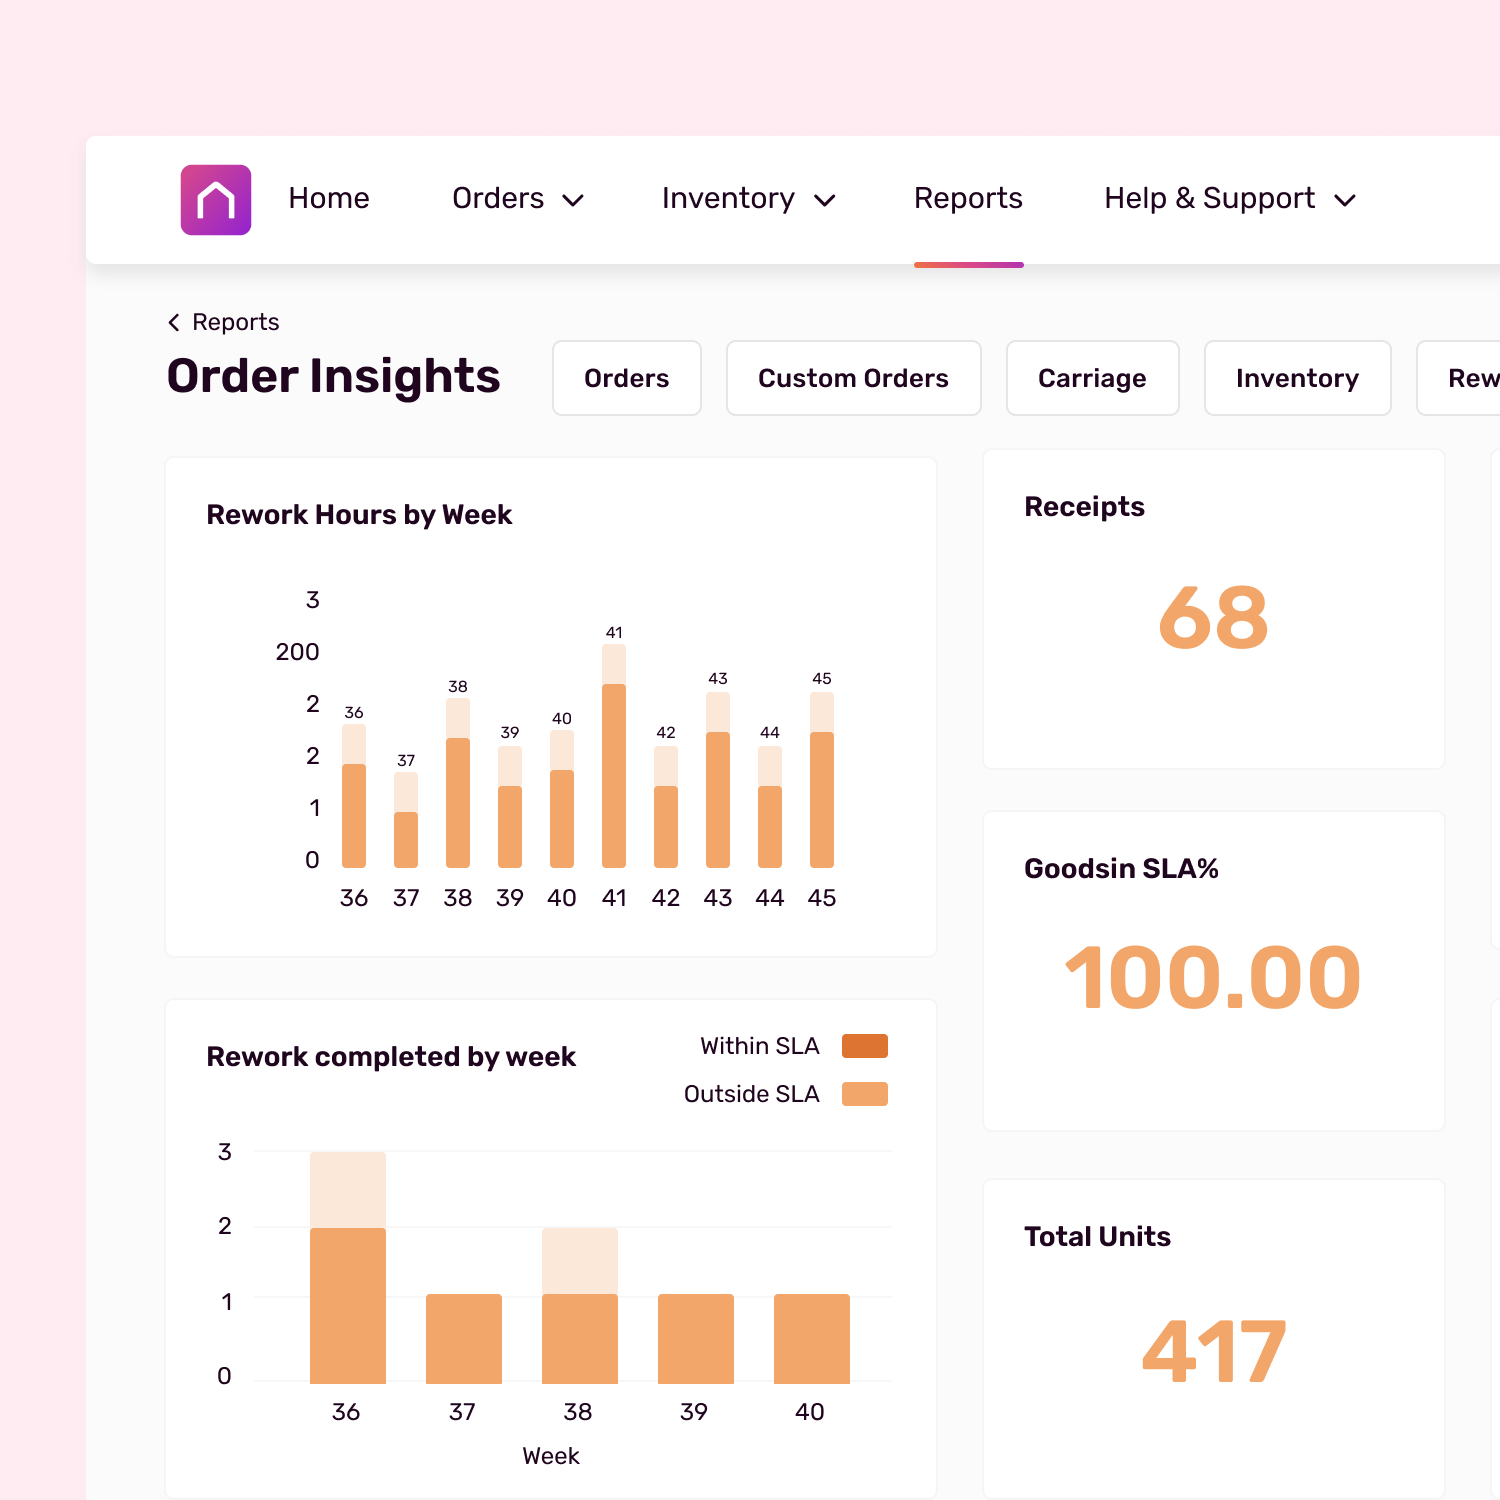This screenshot has height=1500, width=1500.
Task: Open the Home nav item
Action: 329,198
